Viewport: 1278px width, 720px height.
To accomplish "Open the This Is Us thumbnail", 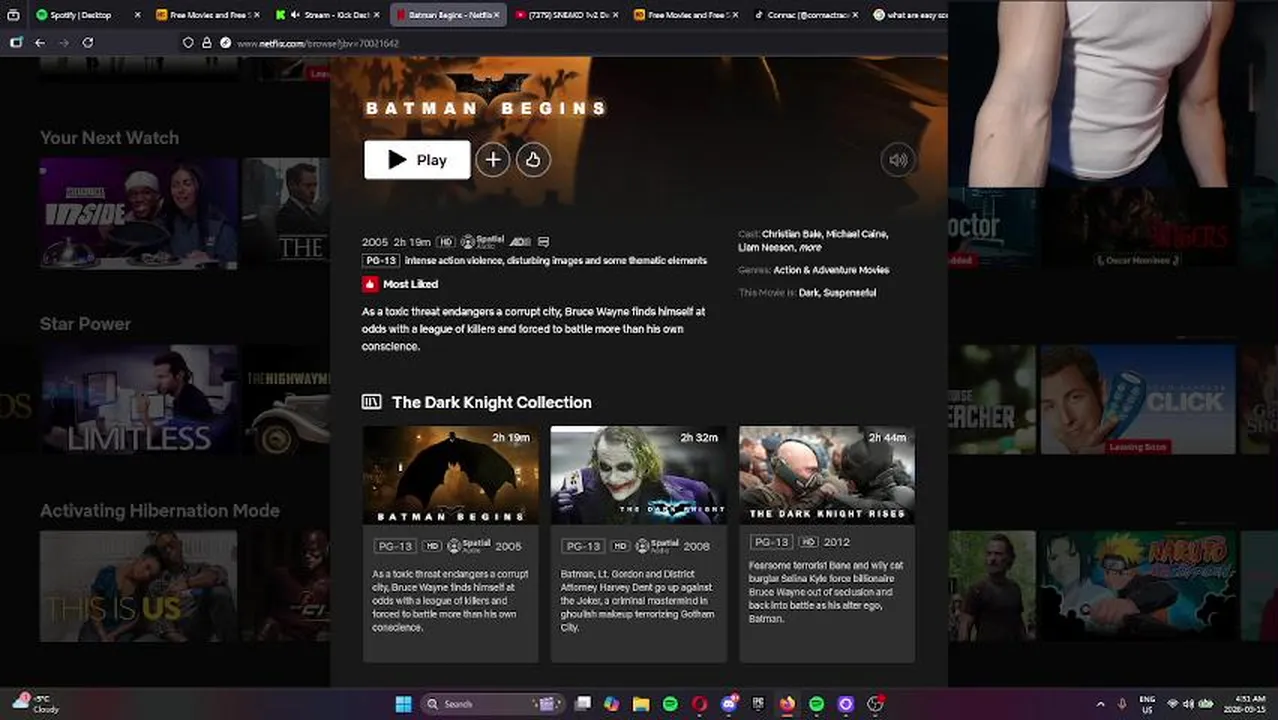I will (139, 586).
